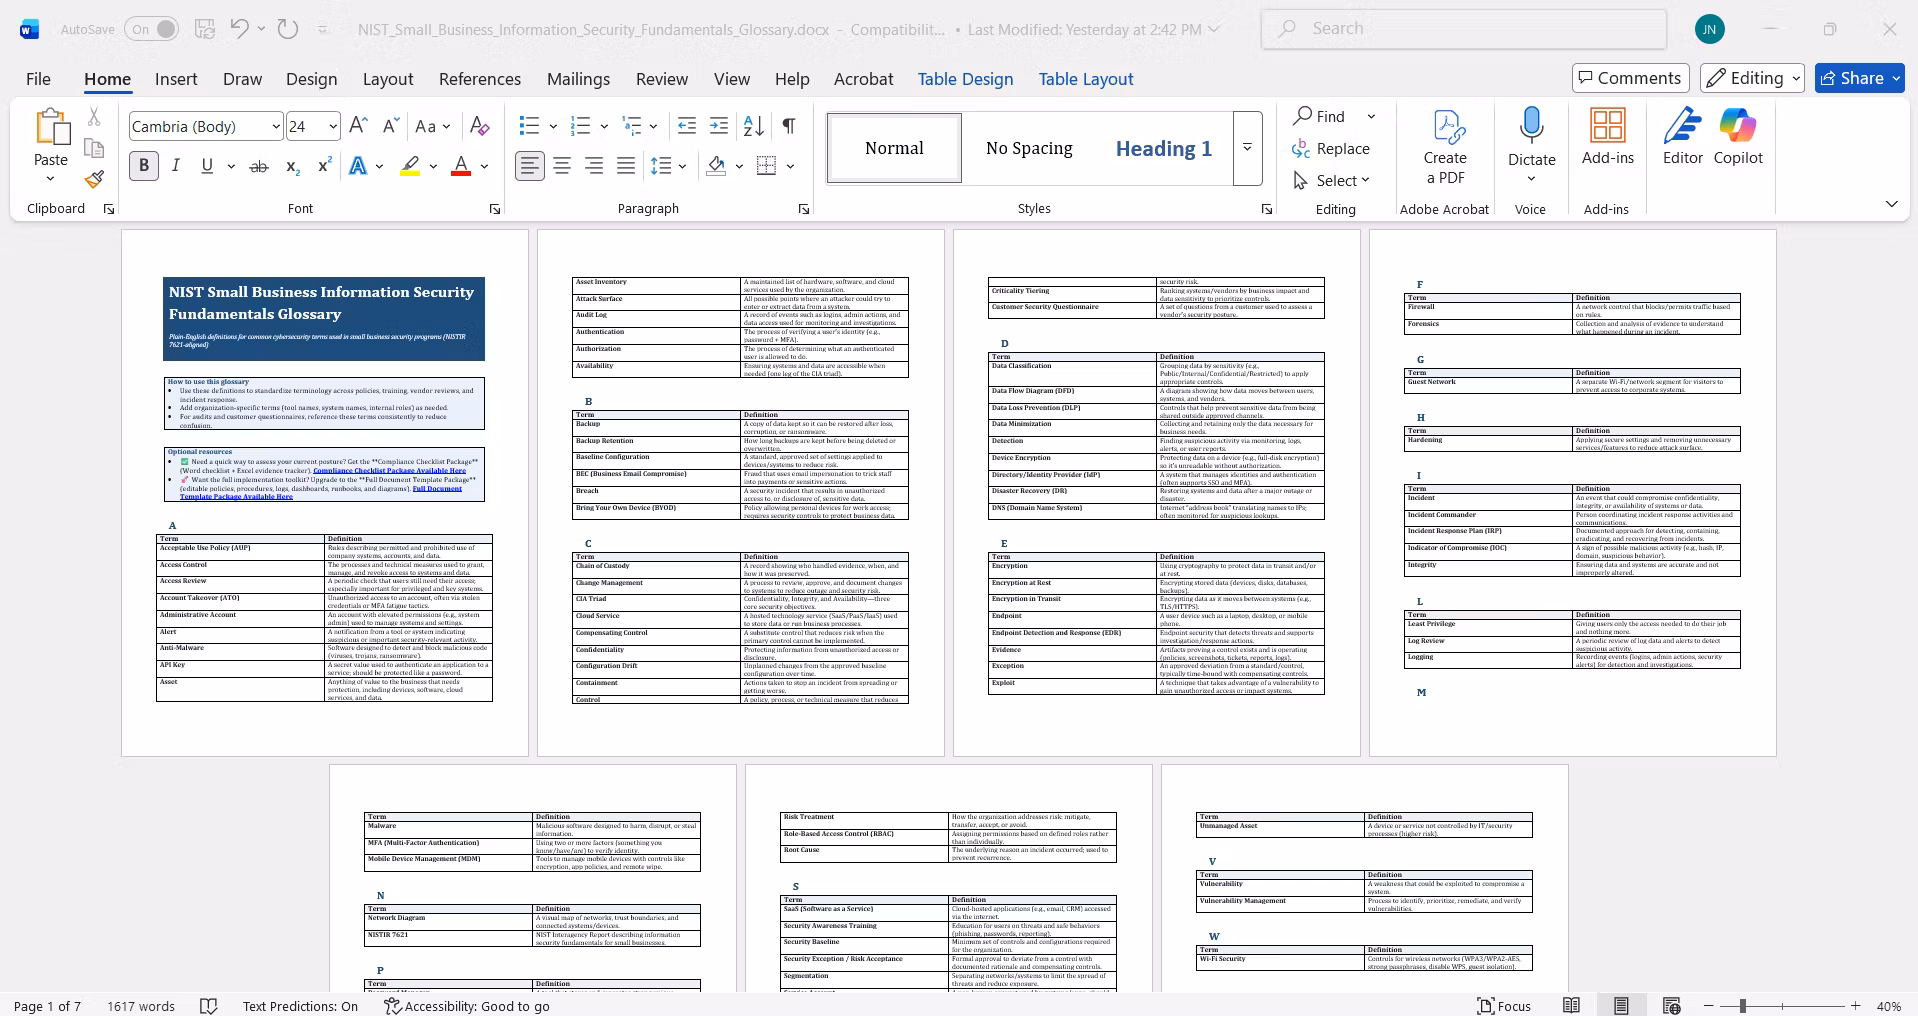Apply the Heading 1 style
The height and width of the screenshot is (1016, 1918).
tap(1164, 148)
